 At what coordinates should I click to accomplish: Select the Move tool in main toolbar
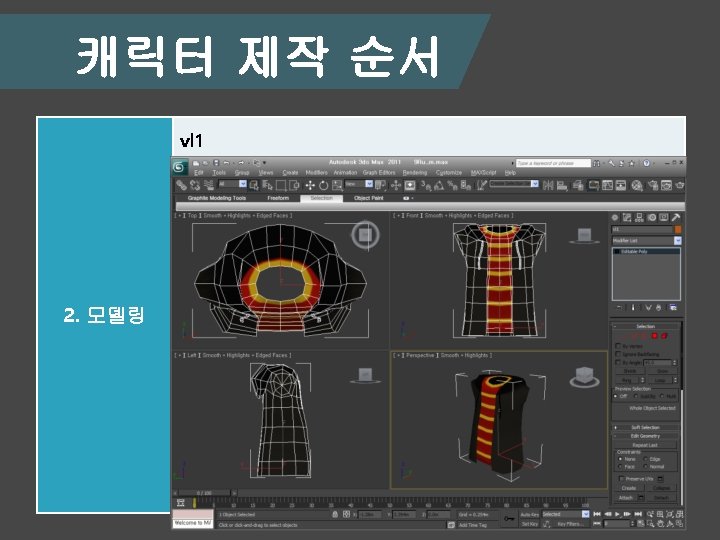click(x=310, y=185)
